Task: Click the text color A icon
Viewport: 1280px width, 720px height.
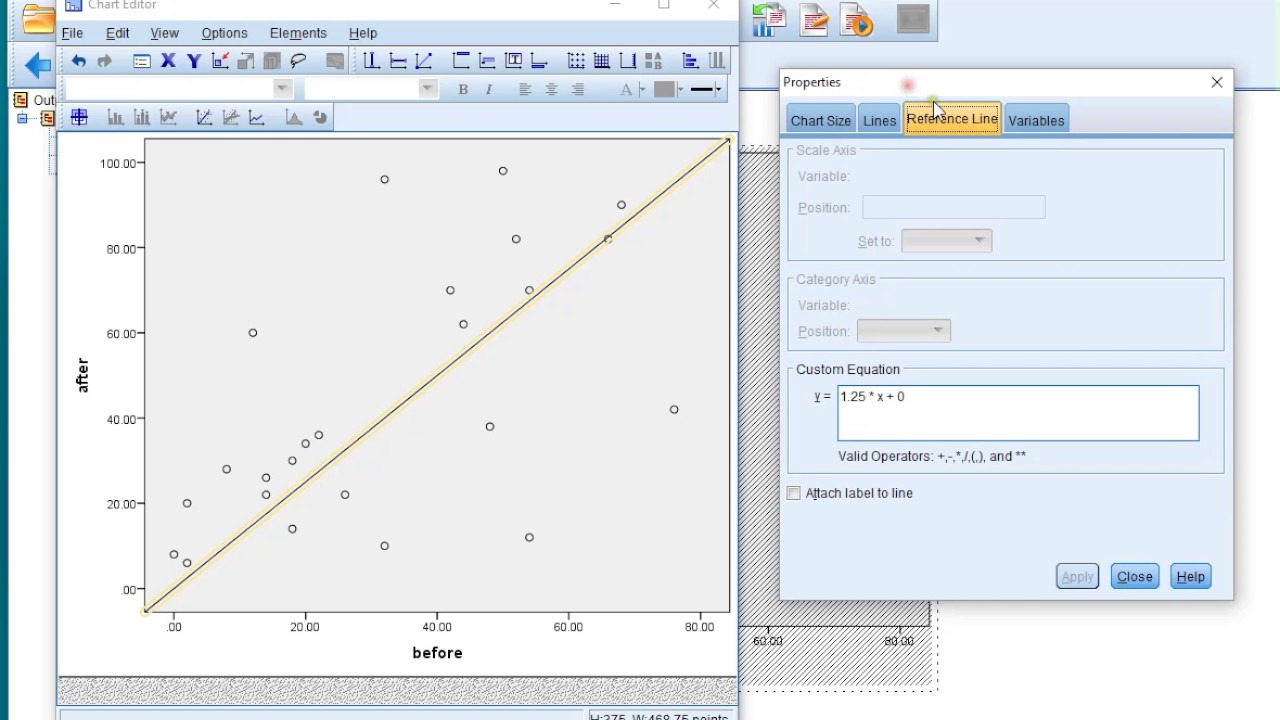Action: pyautogui.click(x=627, y=89)
